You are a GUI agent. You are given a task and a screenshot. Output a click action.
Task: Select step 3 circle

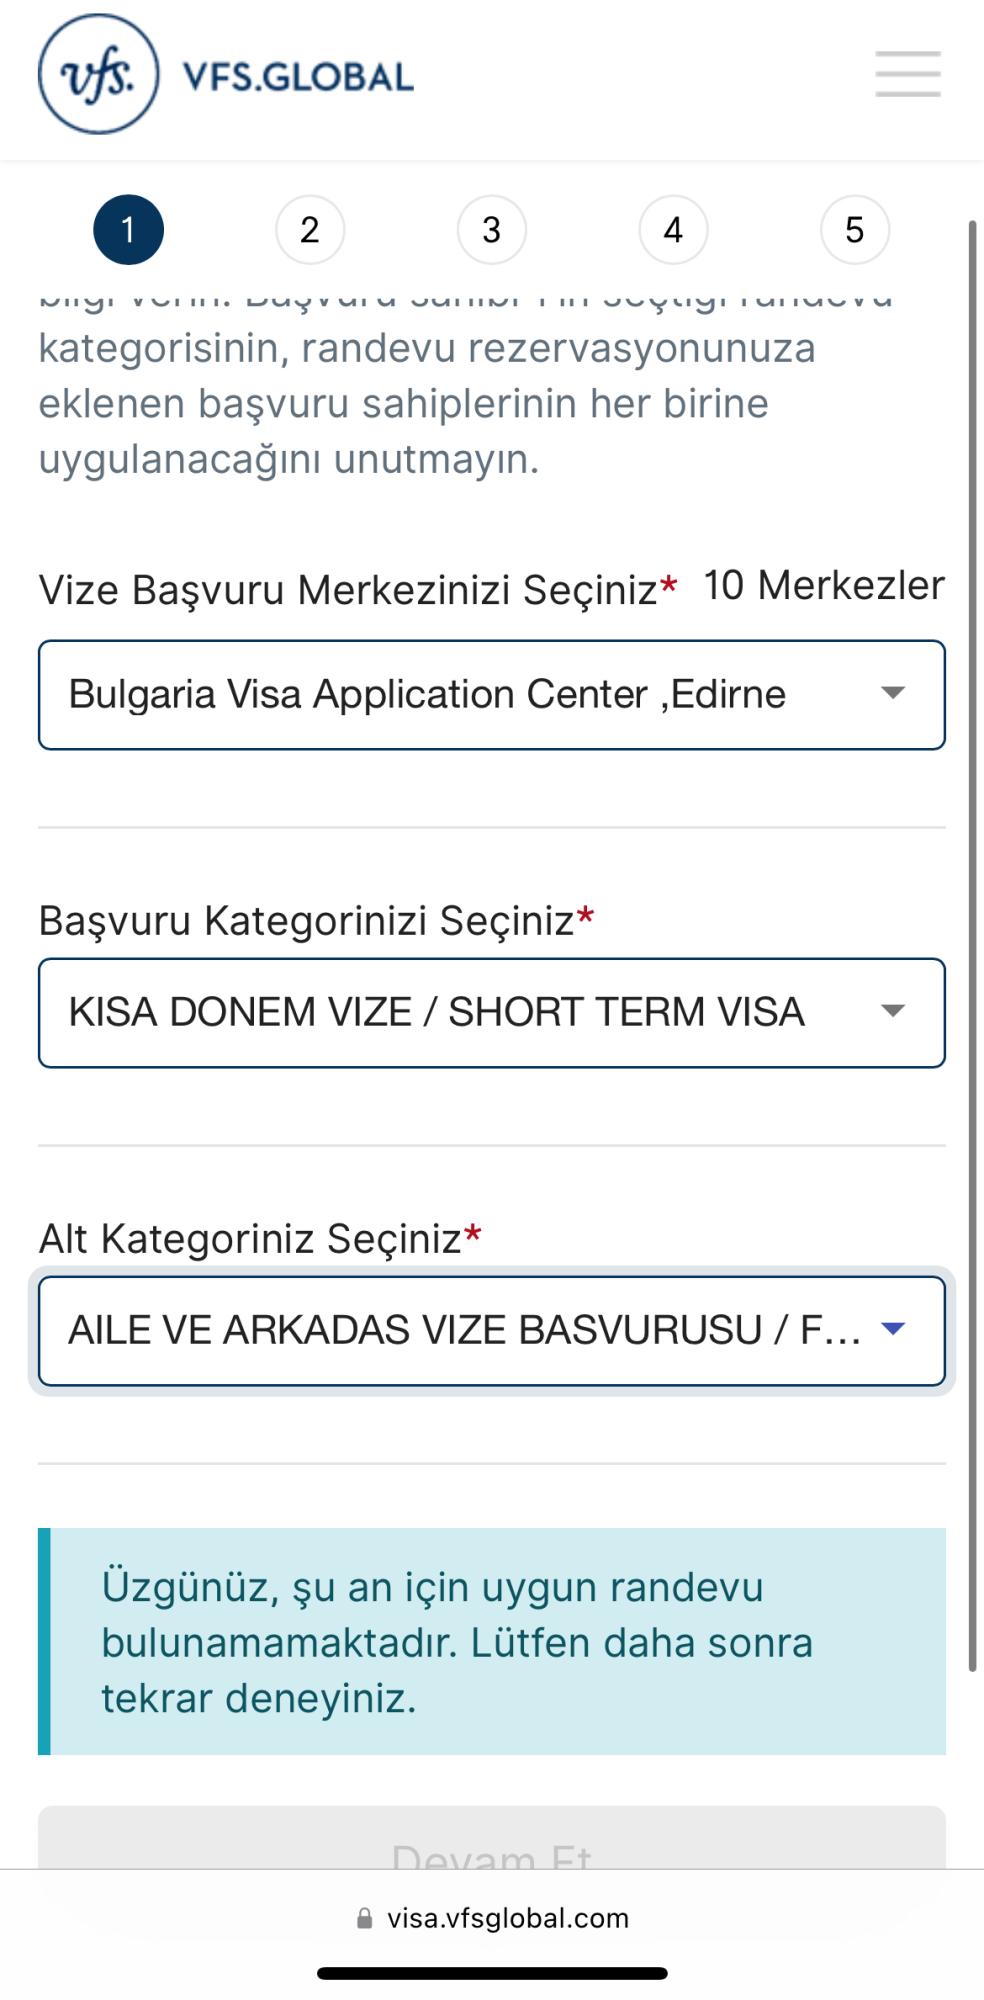491,230
